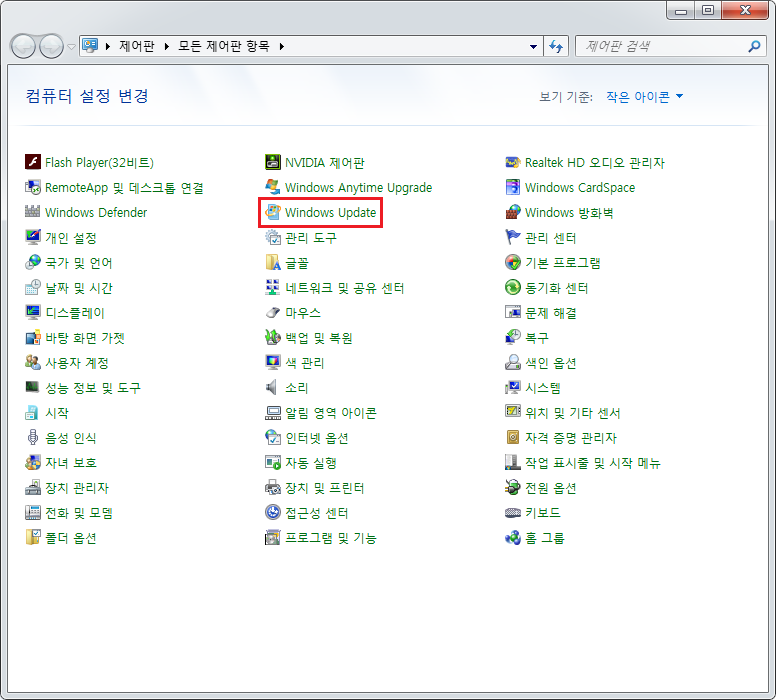Click the search magnifier button
The image size is (776, 700).
pyautogui.click(x=754, y=47)
